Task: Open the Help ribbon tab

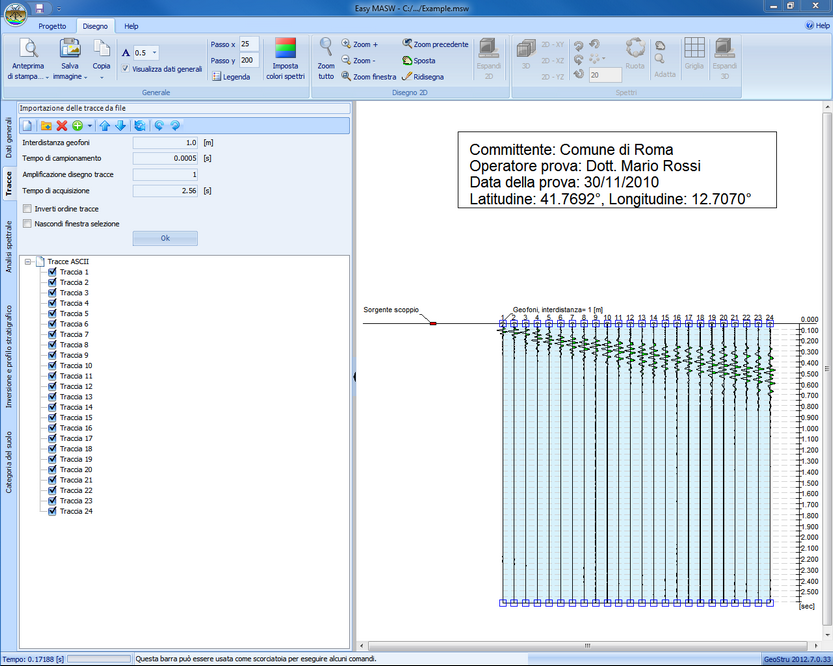Action: [x=131, y=26]
